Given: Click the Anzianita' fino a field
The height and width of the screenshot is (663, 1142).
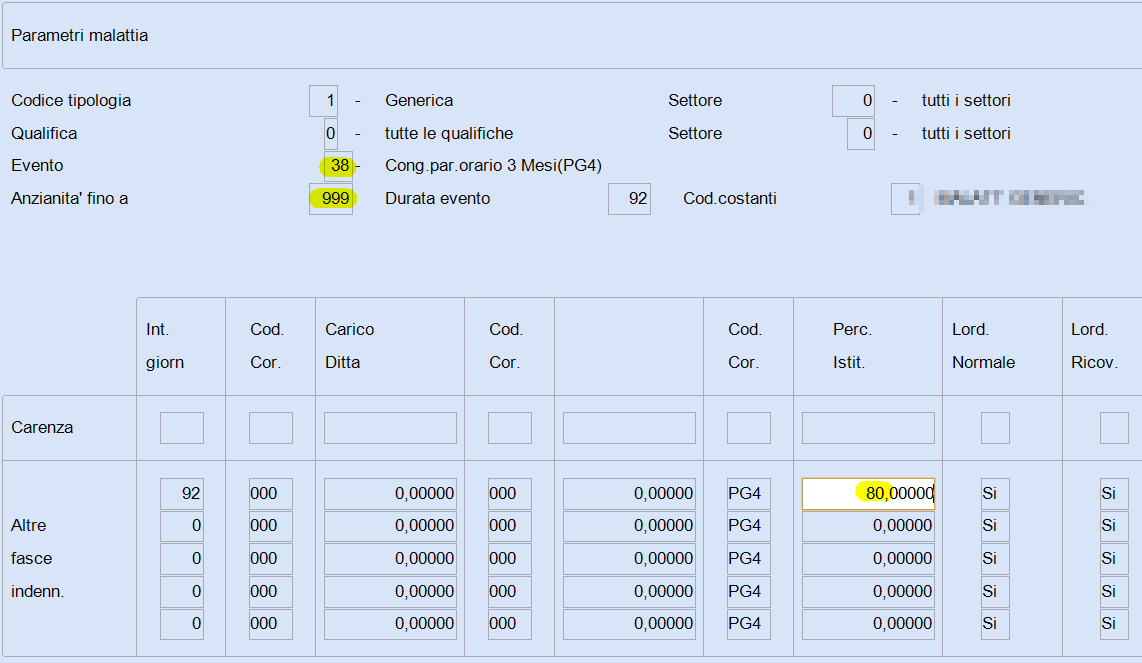Looking at the screenshot, I should 331,199.
